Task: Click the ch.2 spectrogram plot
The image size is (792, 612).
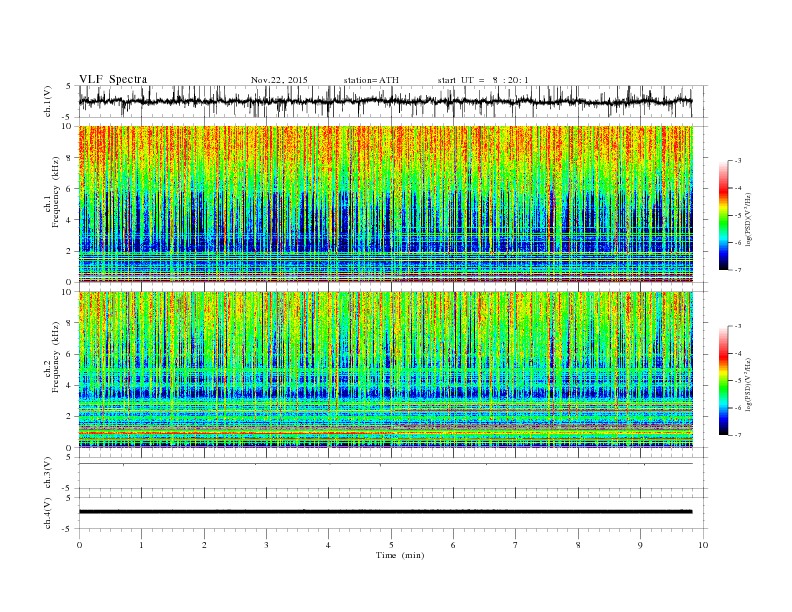Action: (385, 369)
